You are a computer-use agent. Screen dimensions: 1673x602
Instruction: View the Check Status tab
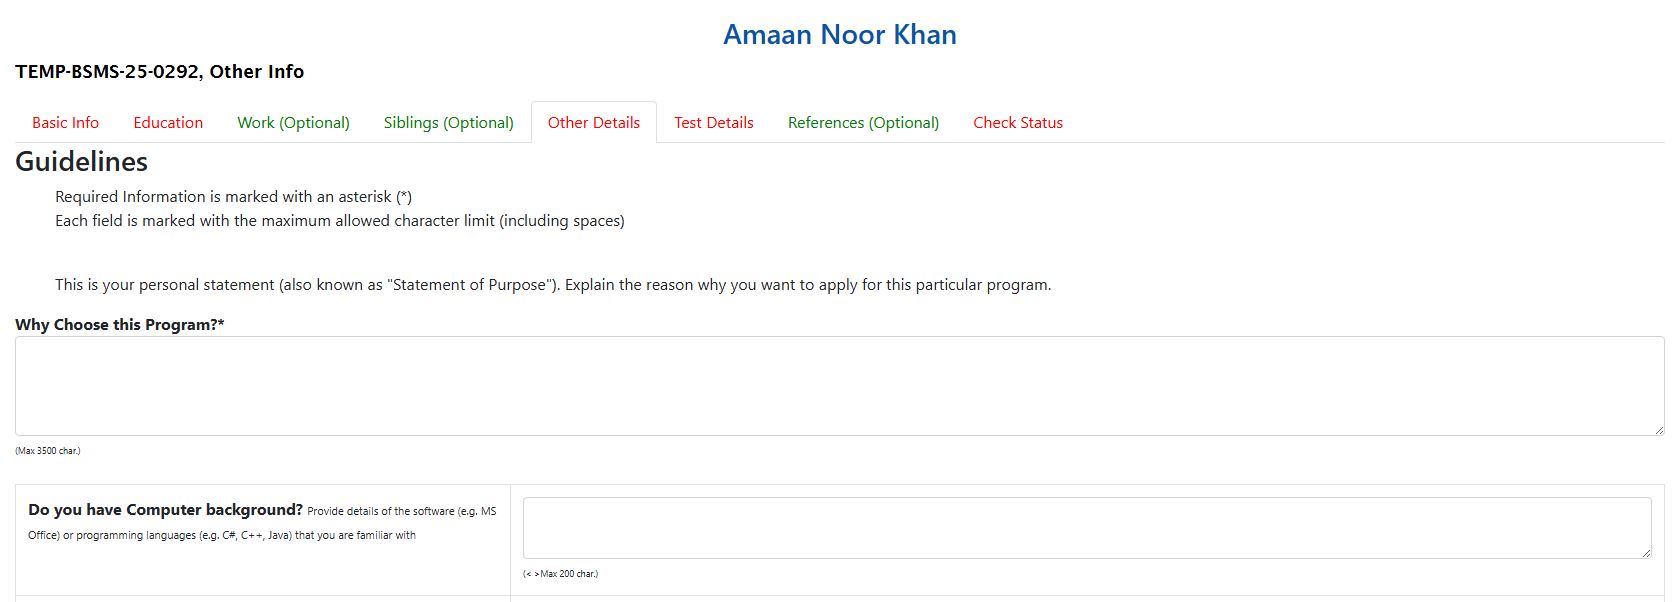click(x=1018, y=122)
